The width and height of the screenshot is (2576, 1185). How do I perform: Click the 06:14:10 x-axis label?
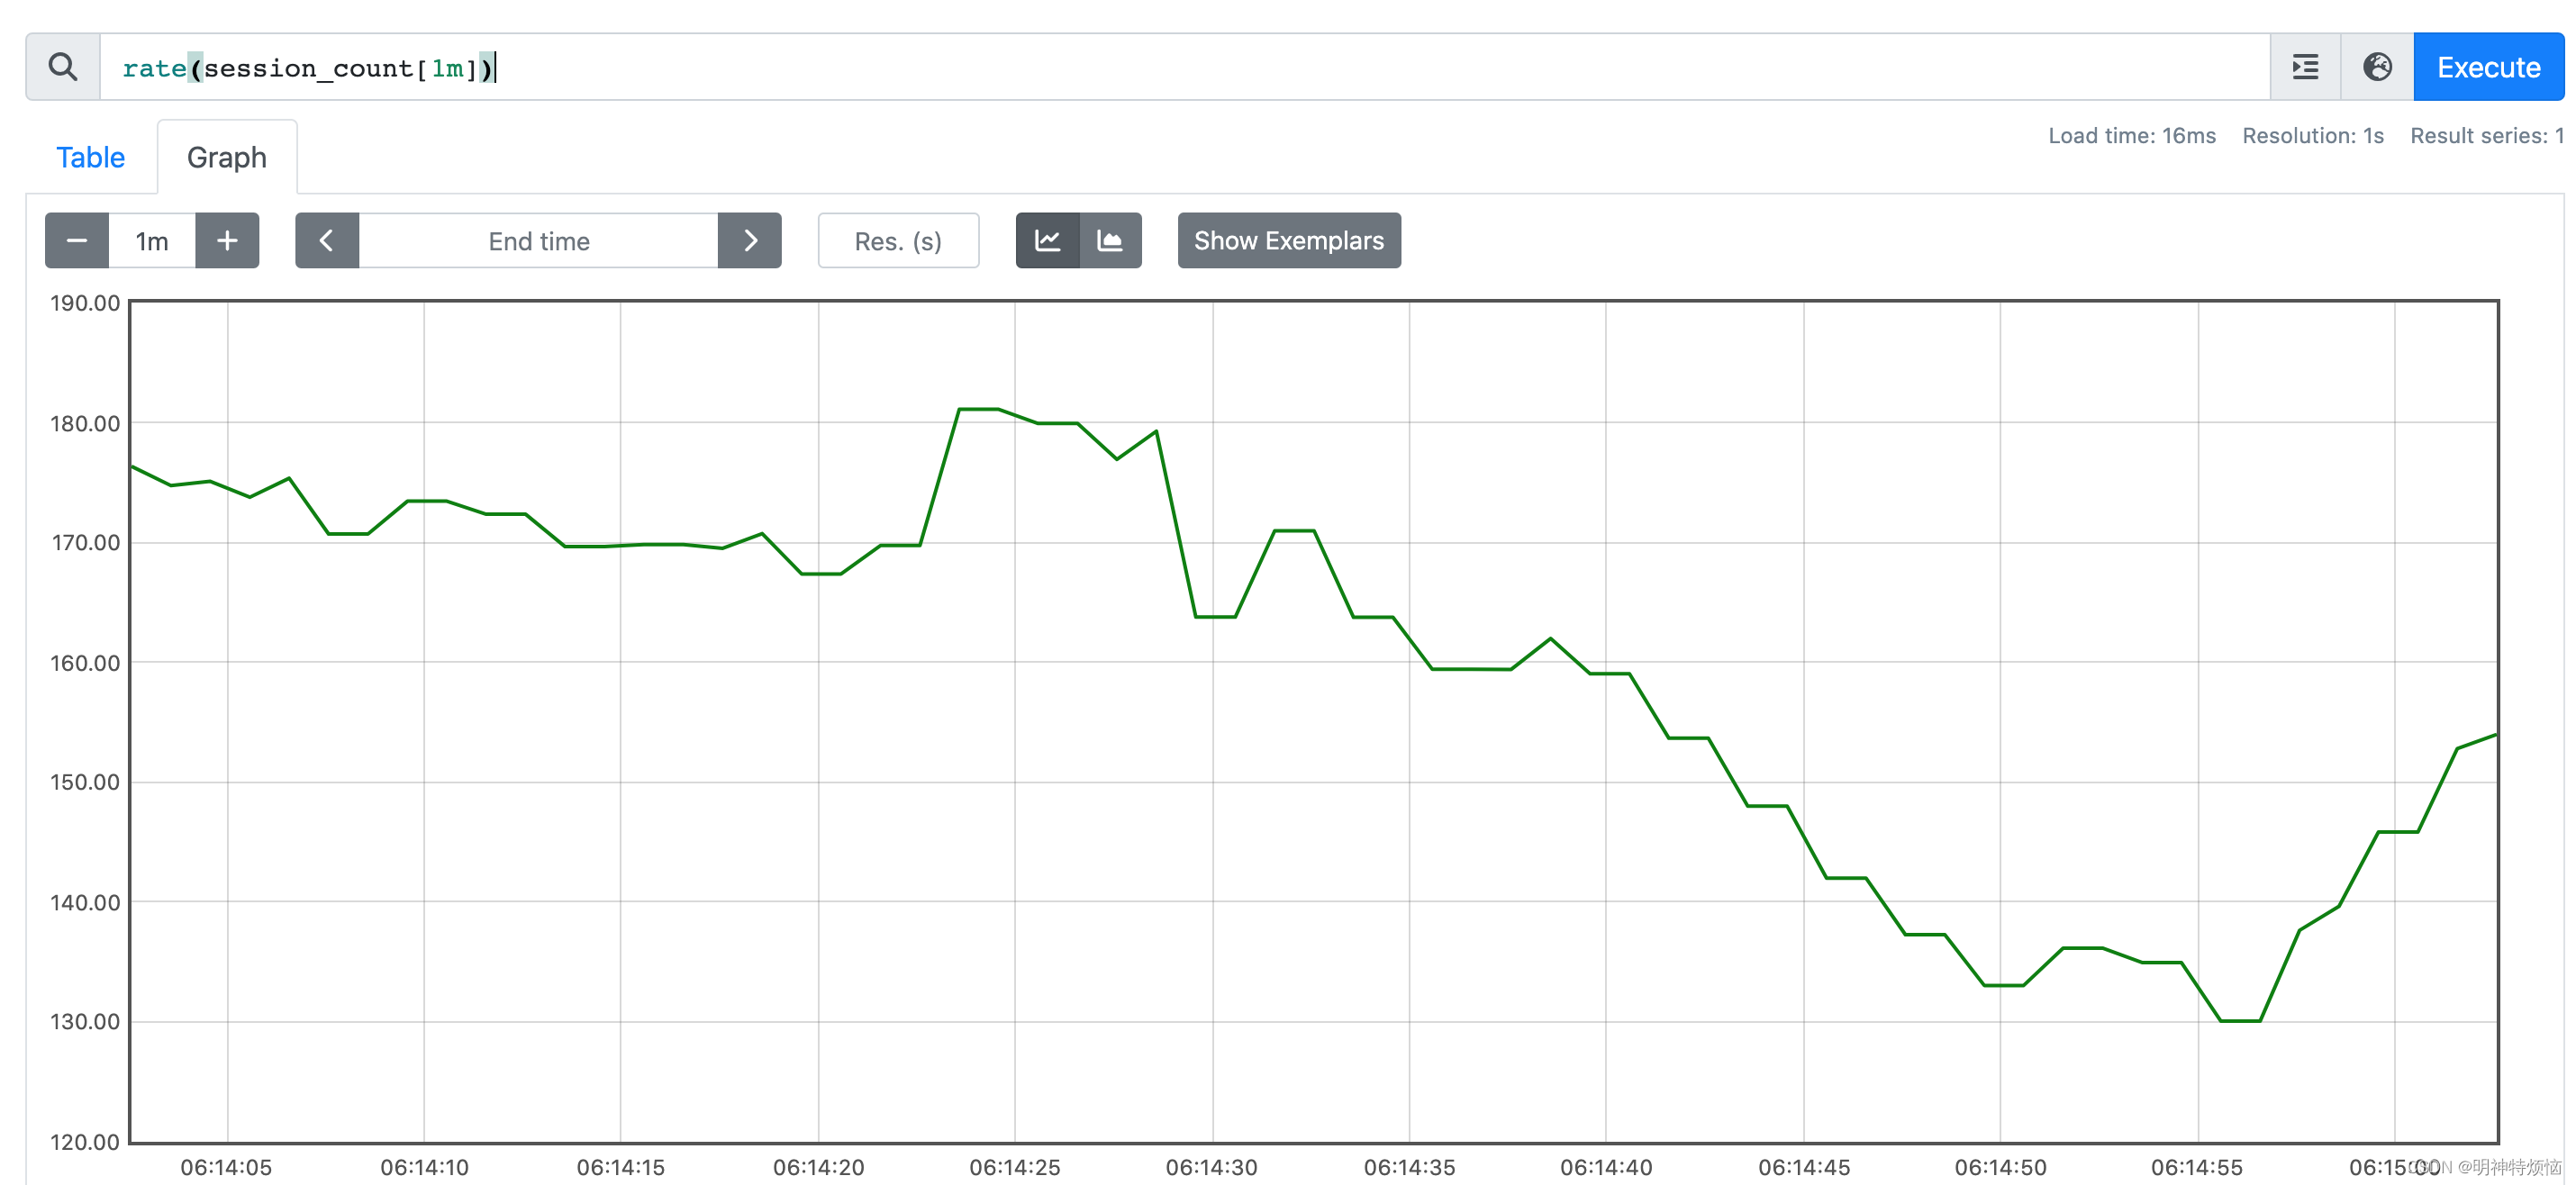pos(424,1167)
